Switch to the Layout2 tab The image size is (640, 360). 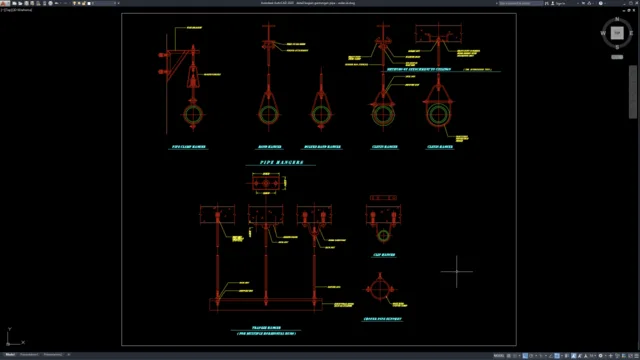click(53, 355)
